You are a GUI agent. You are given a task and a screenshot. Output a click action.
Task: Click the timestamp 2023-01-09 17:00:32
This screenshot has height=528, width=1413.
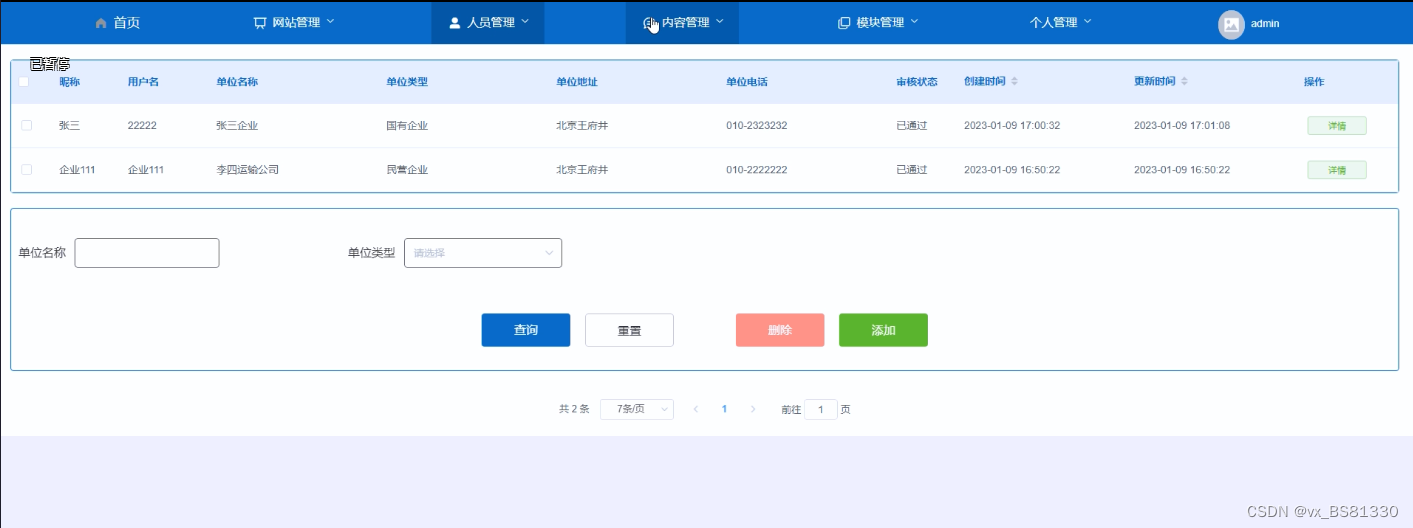click(1012, 126)
